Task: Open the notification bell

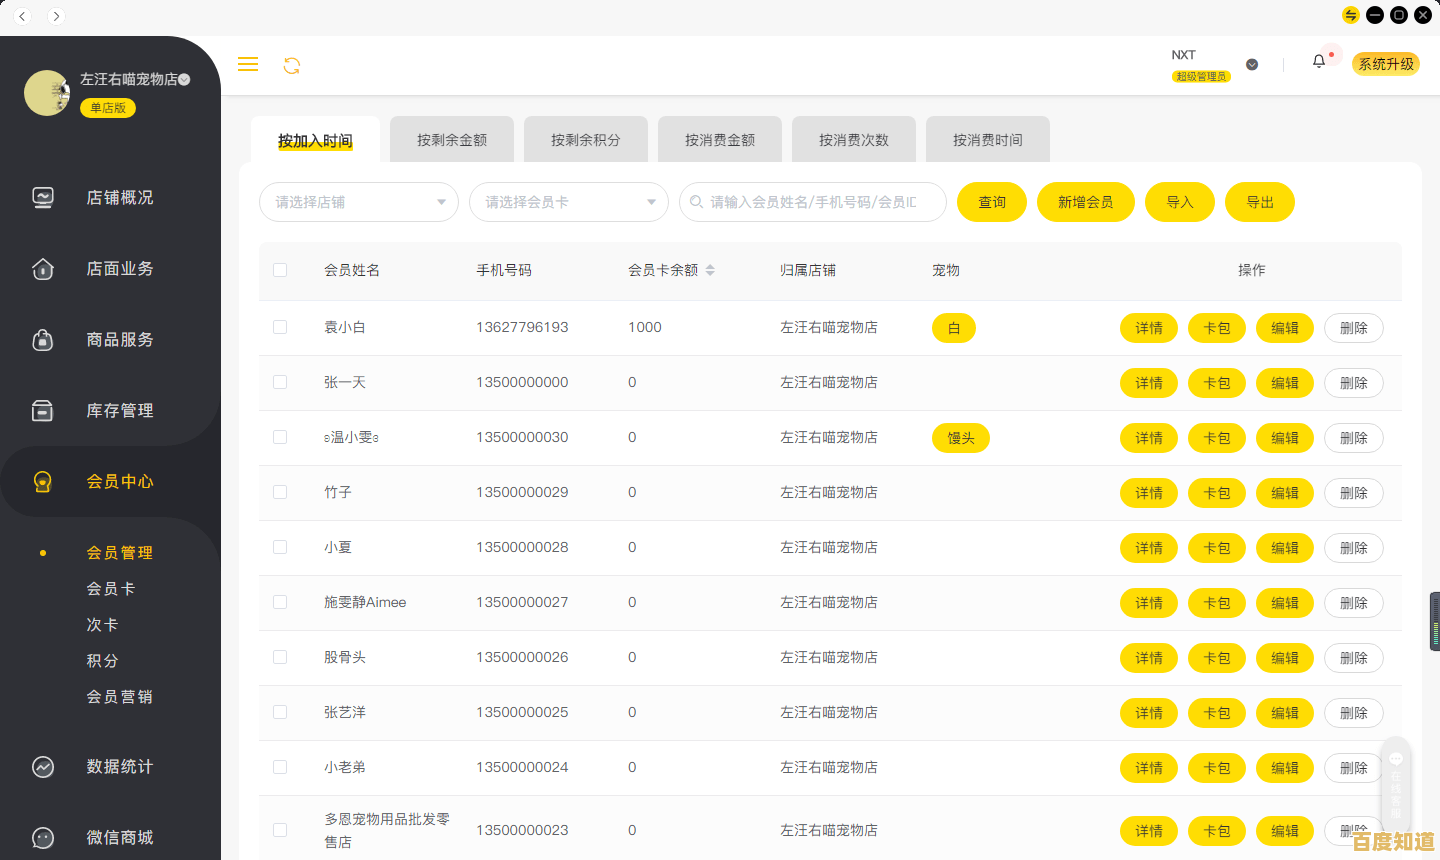Action: click(x=1318, y=61)
